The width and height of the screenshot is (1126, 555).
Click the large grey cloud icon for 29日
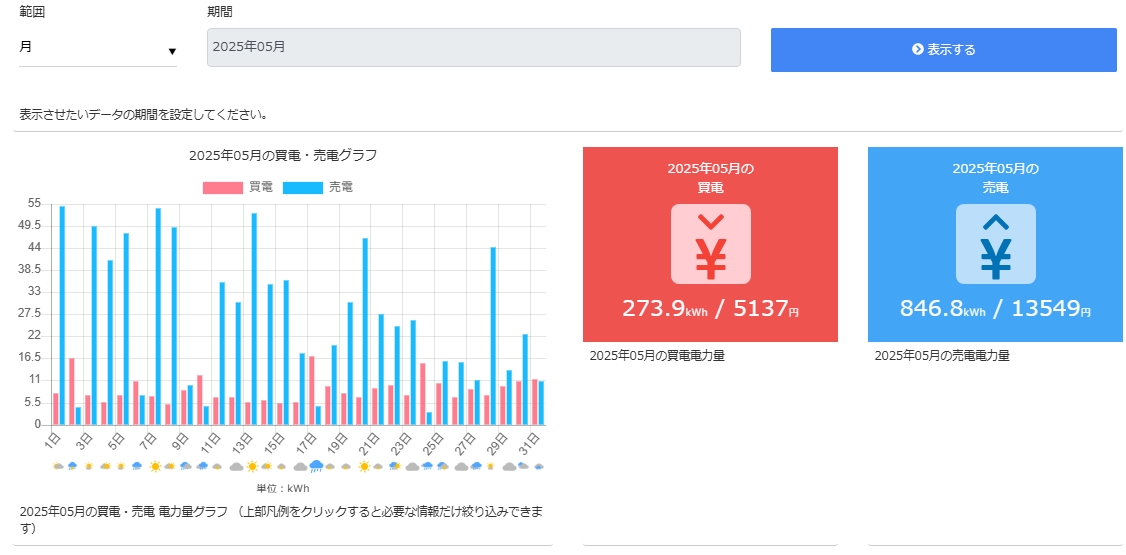pos(509,467)
